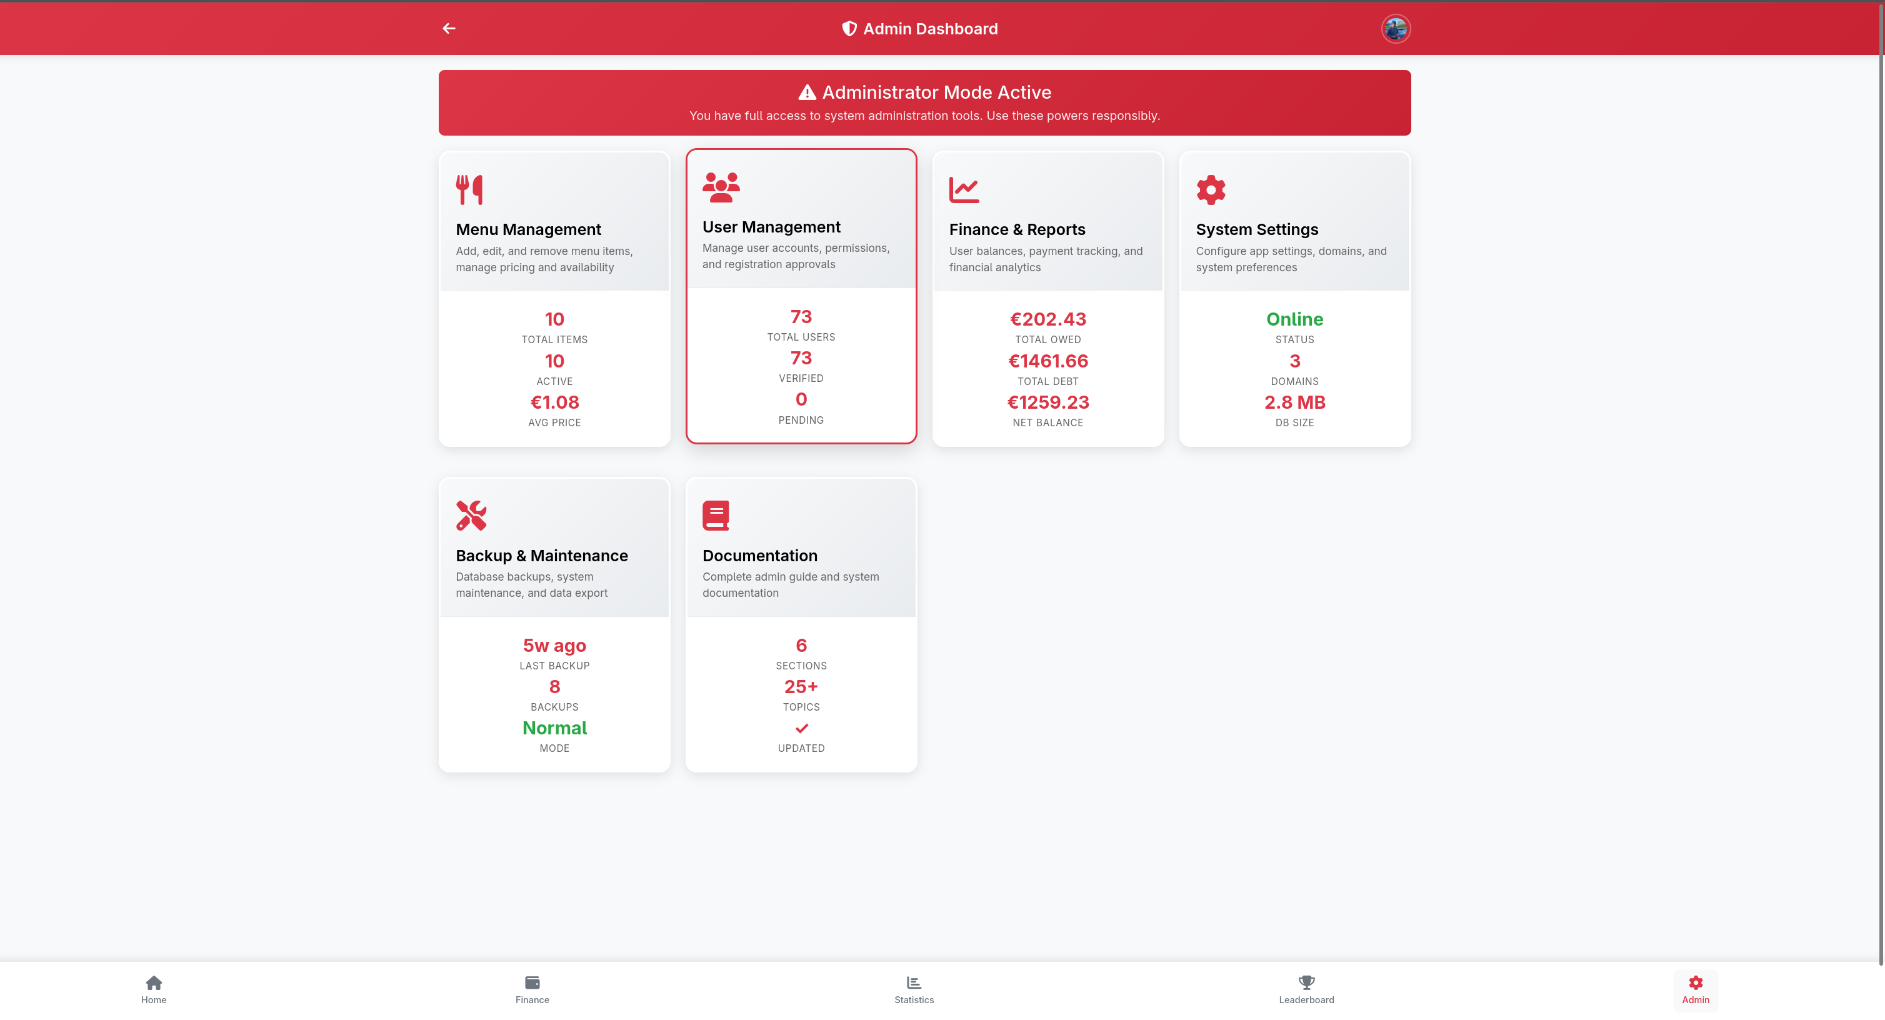The height and width of the screenshot is (1020, 1885).
Task: Open the Statistics tab
Action: click(914, 989)
